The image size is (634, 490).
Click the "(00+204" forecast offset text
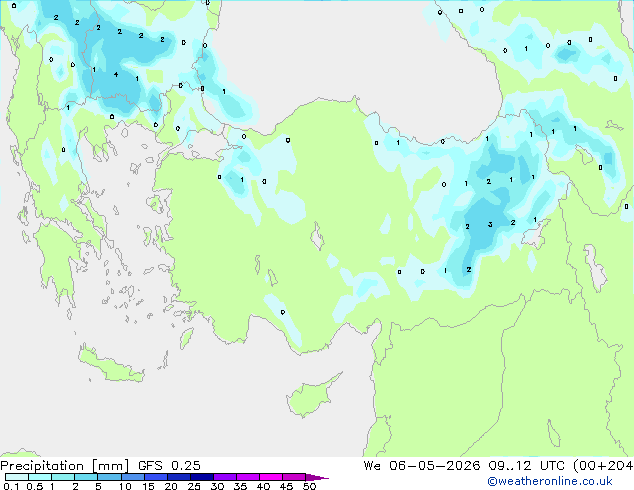click(x=603, y=466)
